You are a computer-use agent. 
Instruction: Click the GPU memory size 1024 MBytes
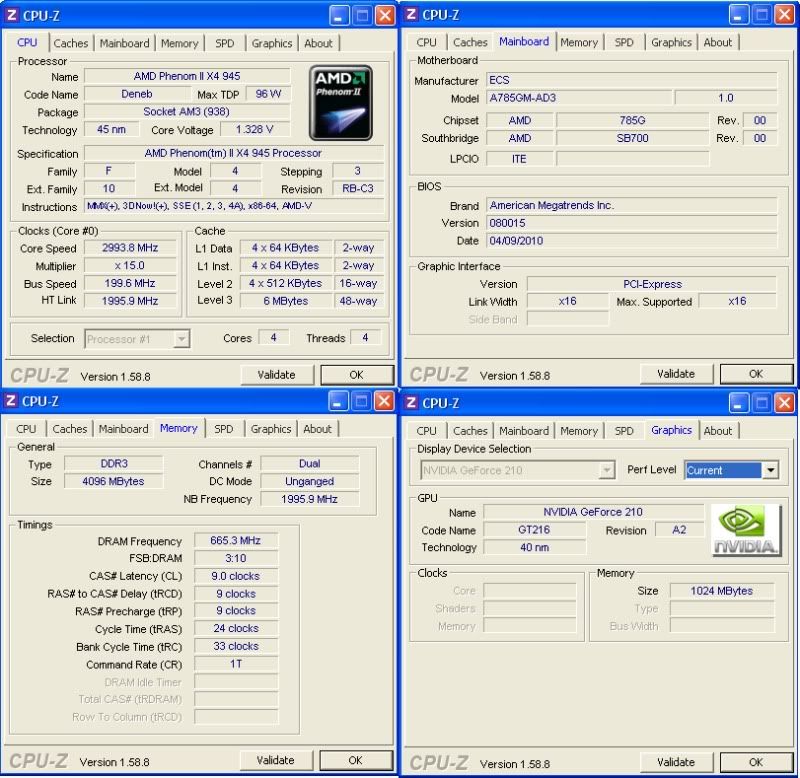point(722,591)
